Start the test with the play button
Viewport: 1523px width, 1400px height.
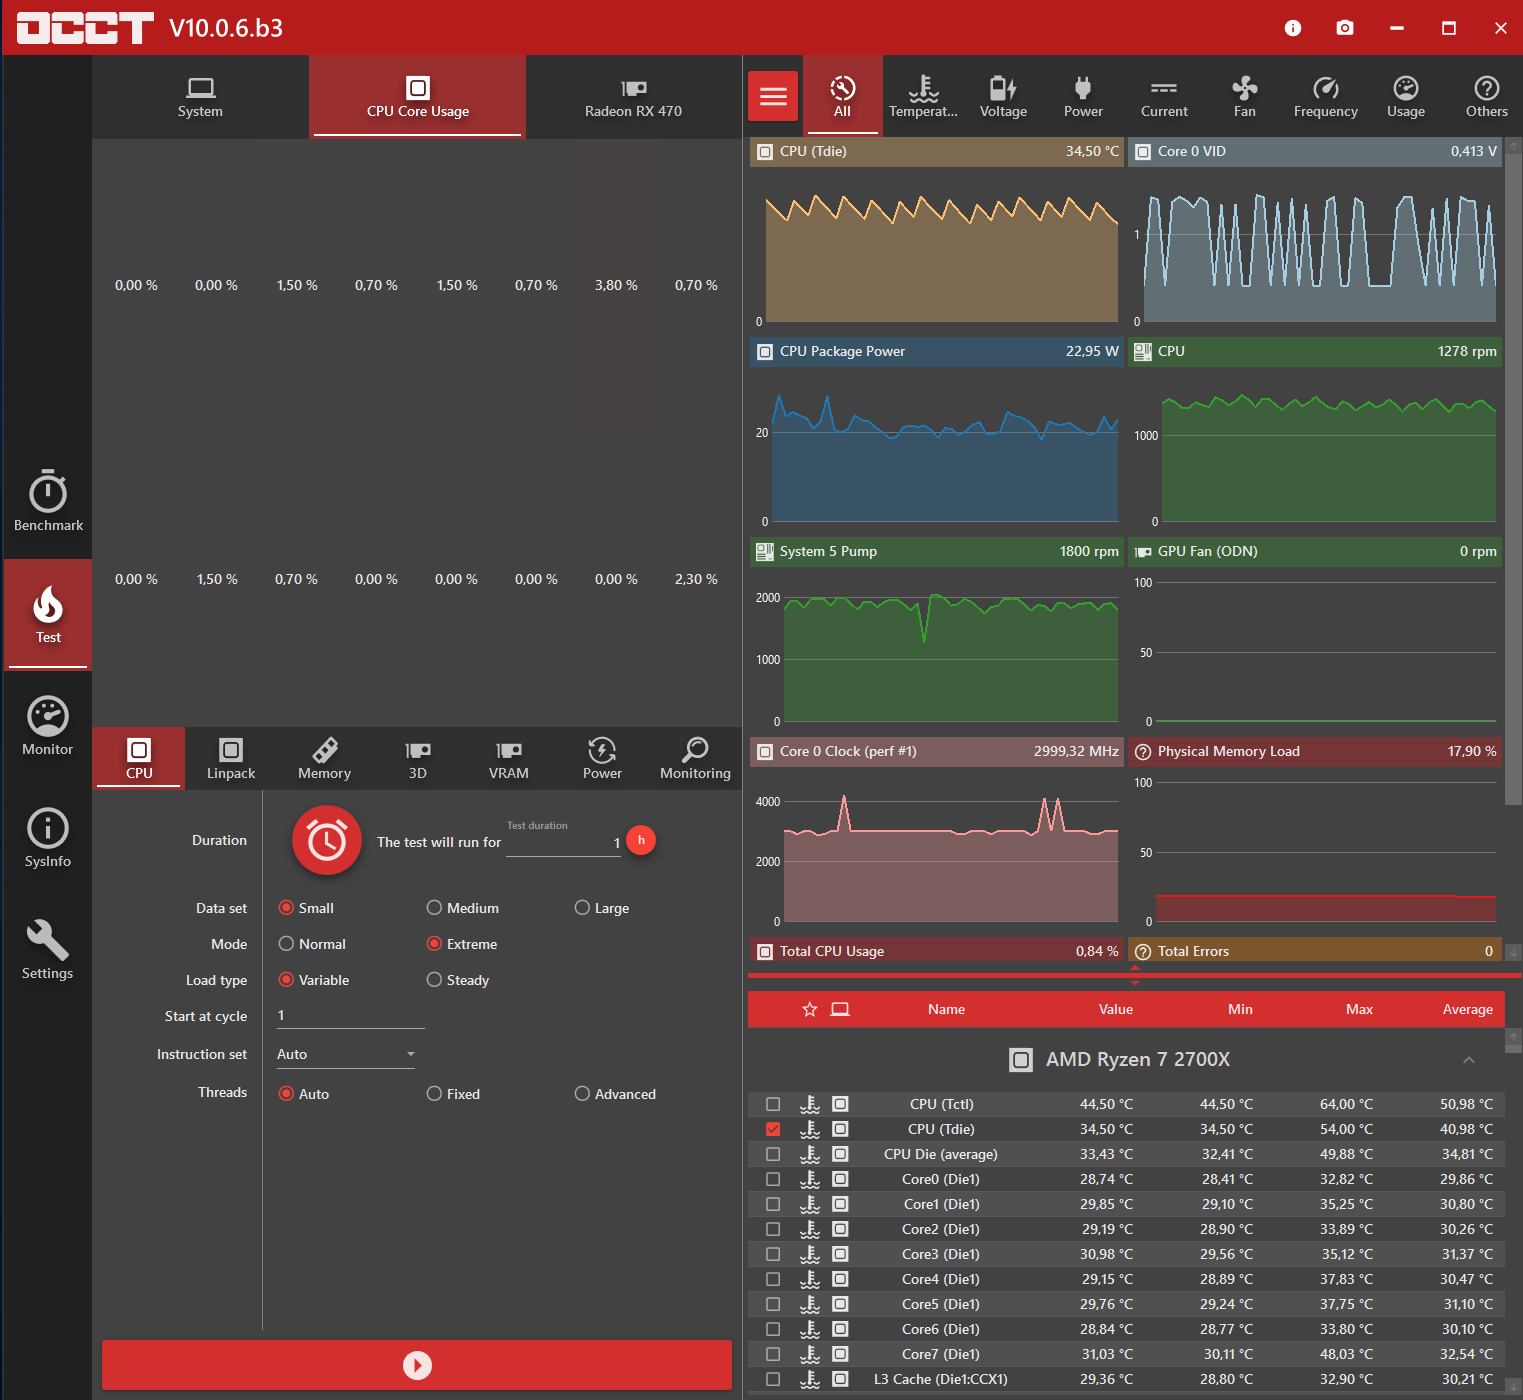tap(417, 1365)
